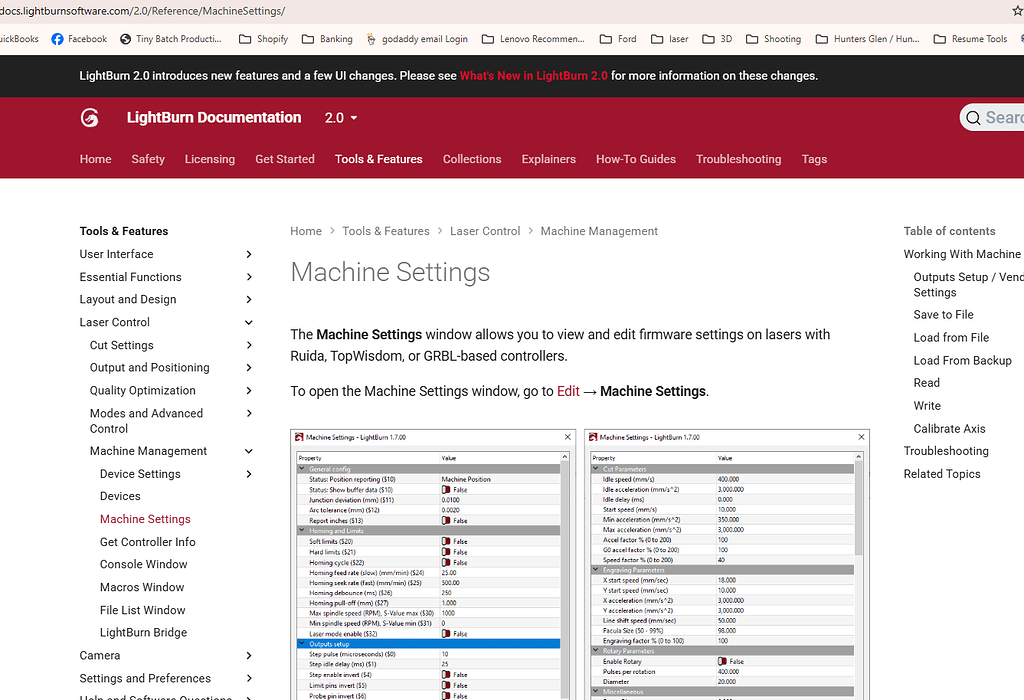This screenshot has height=700, width=1024.
Task: Collapse Machine Management subsection
Action: (x=249, y=451)
